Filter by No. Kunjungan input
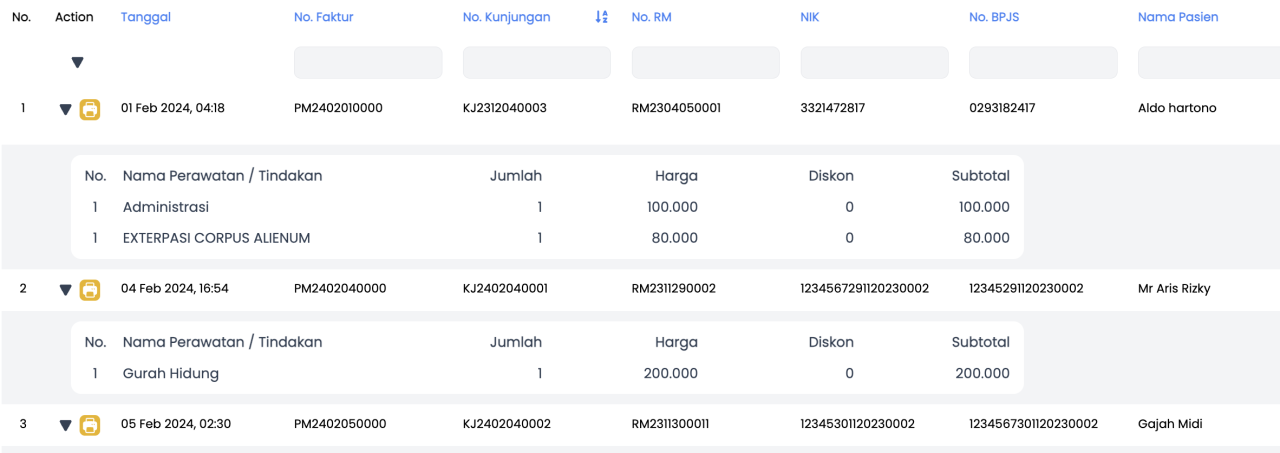Image resolution: width=1280 pixels, height=453 pixels. [x=537, y=62]
